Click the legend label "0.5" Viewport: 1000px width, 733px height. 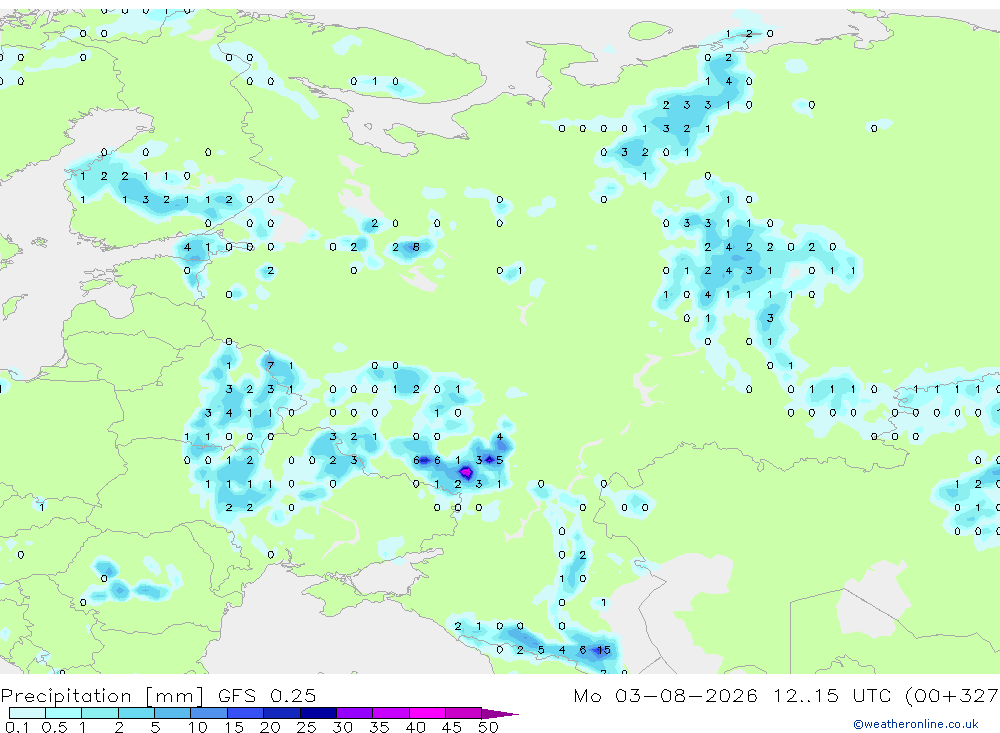pyautogui.click(x=54, y=727)
